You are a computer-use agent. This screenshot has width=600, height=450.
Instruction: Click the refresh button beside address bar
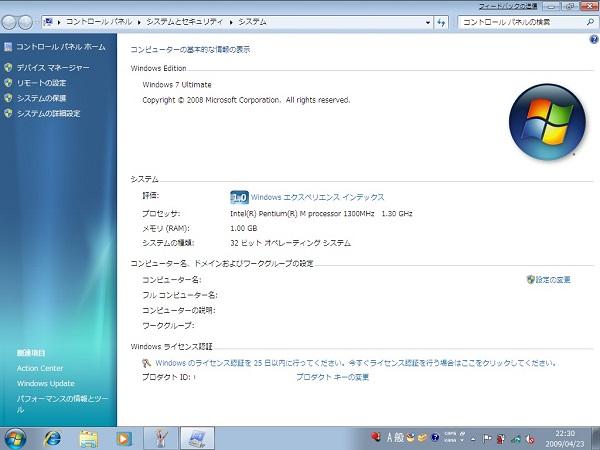pos(440,21)
